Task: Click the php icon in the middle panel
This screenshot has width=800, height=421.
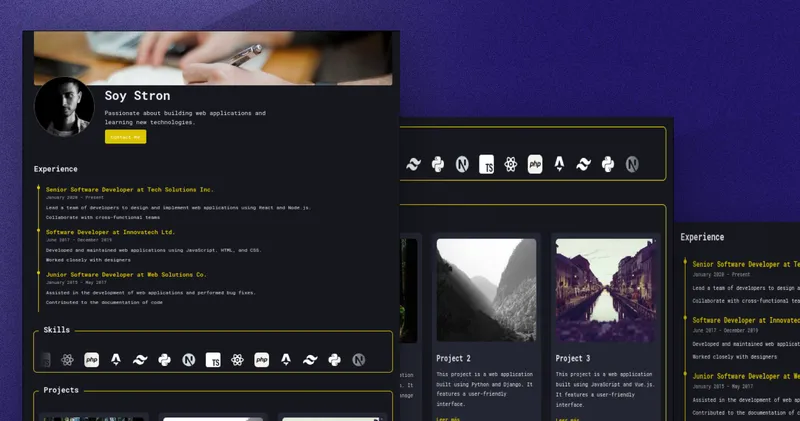Action: (x=535, y=164)
